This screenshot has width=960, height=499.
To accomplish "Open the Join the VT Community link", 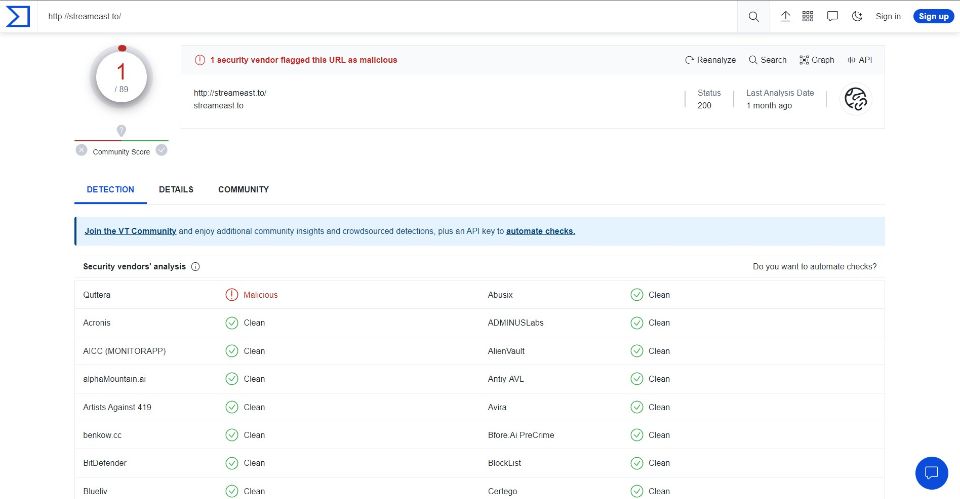I will [130, 231].
